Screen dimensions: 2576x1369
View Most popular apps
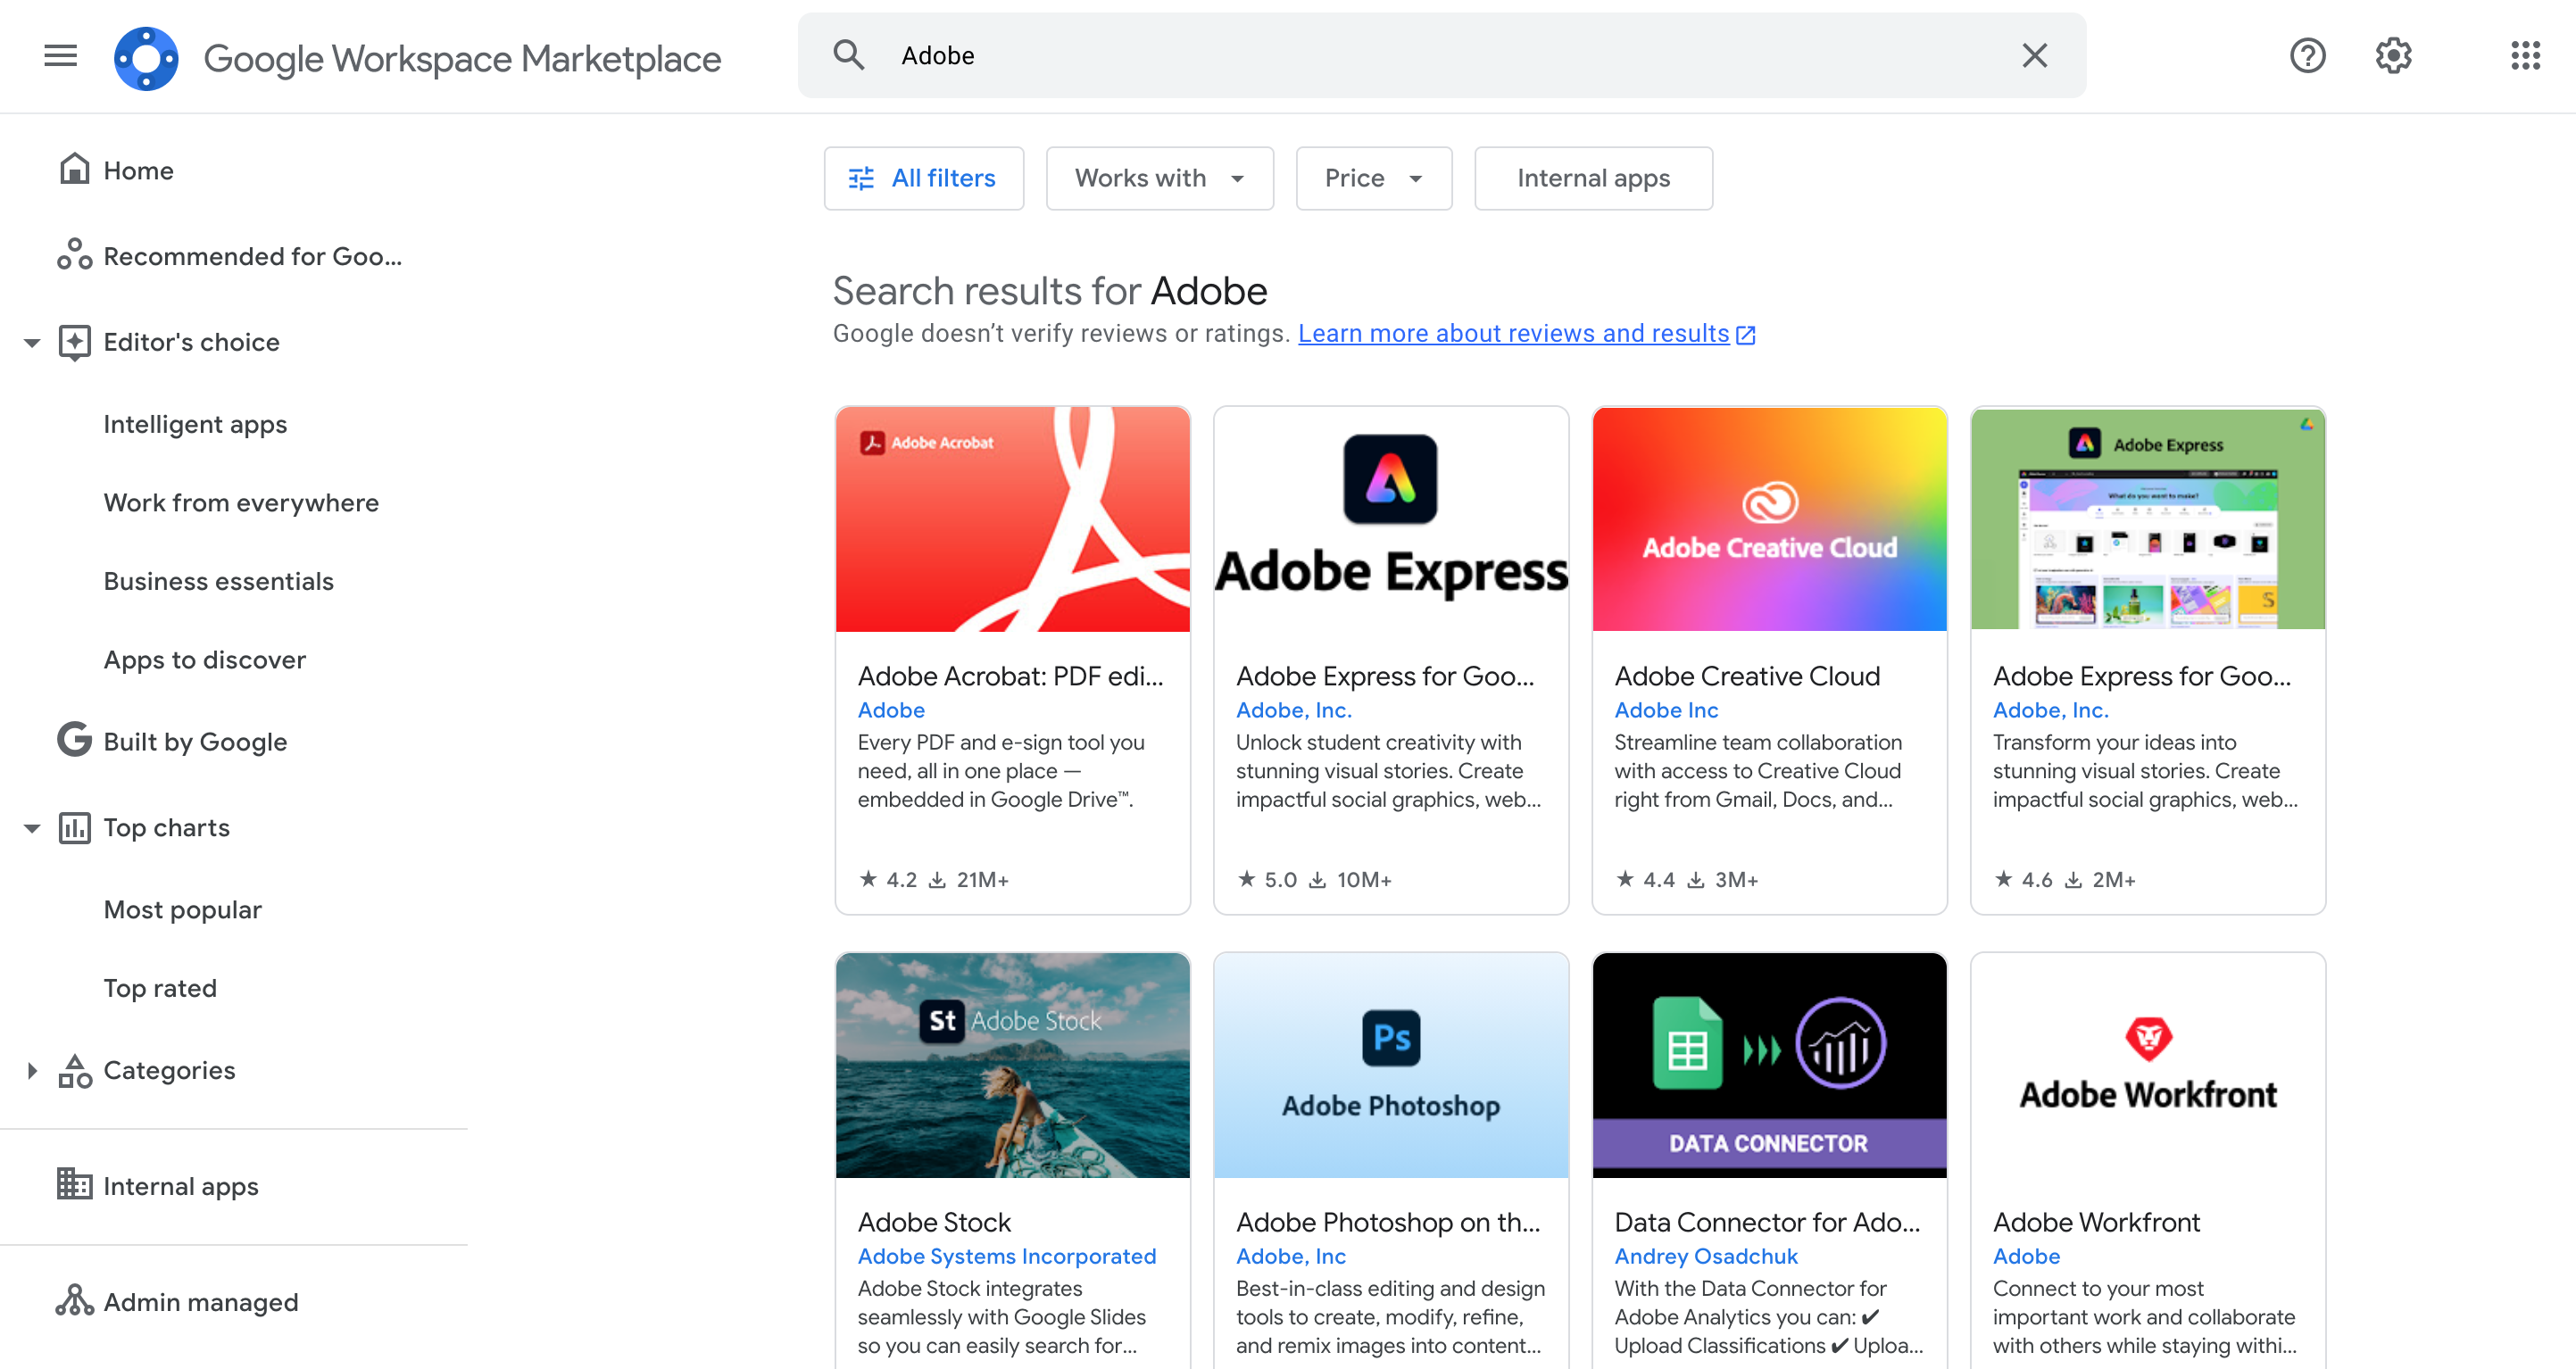coord(182,909)
